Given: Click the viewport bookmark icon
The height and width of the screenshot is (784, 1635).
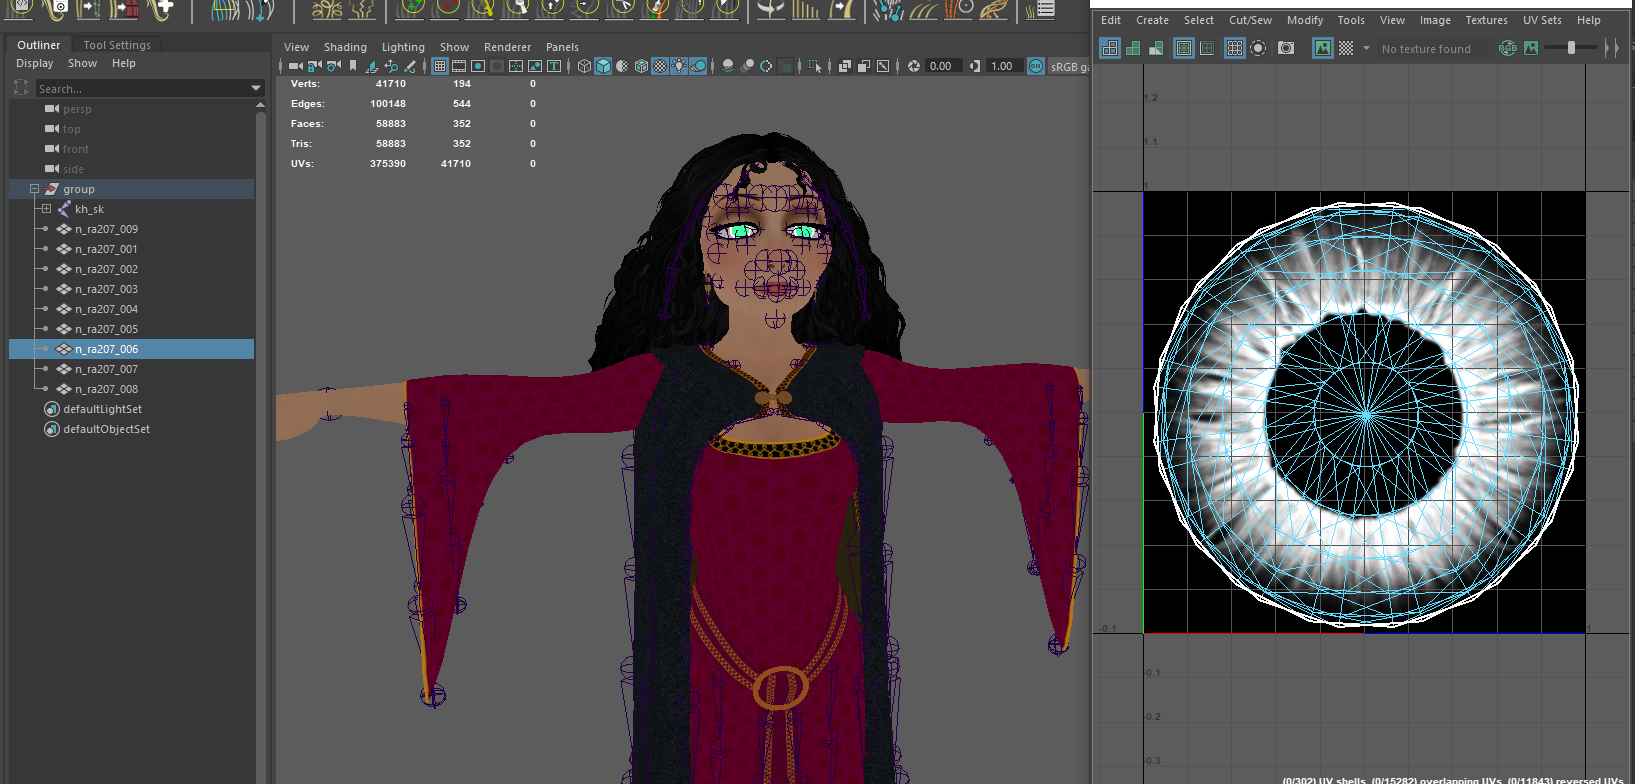Looking at the screenshot, I should tap(353, 66).
